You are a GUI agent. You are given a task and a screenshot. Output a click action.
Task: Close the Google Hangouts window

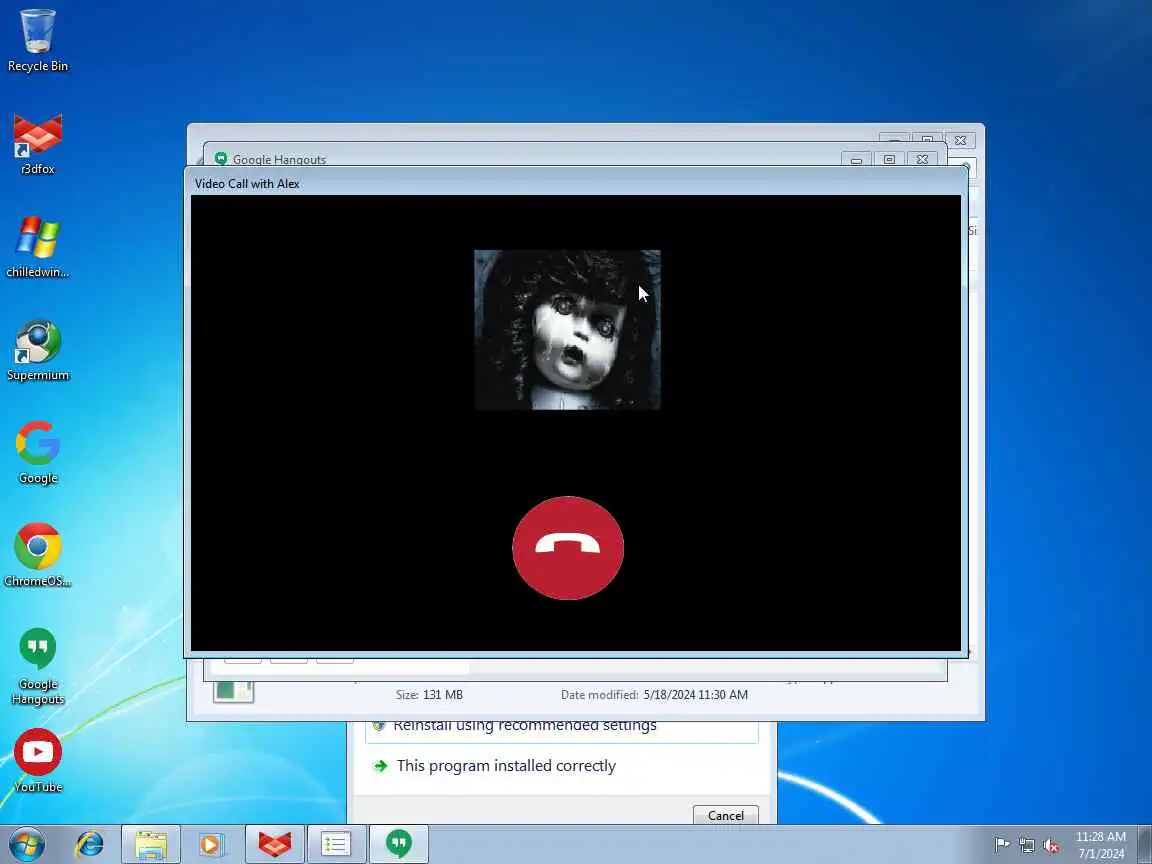coord(922,159)
